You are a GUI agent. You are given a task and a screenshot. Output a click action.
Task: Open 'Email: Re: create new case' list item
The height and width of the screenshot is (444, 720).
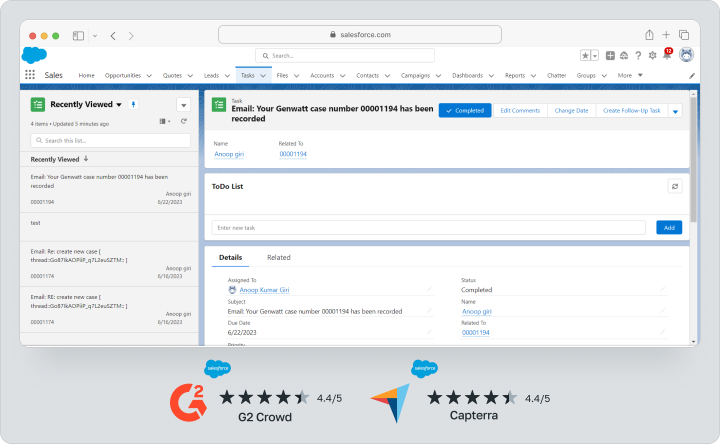point(109,264)
